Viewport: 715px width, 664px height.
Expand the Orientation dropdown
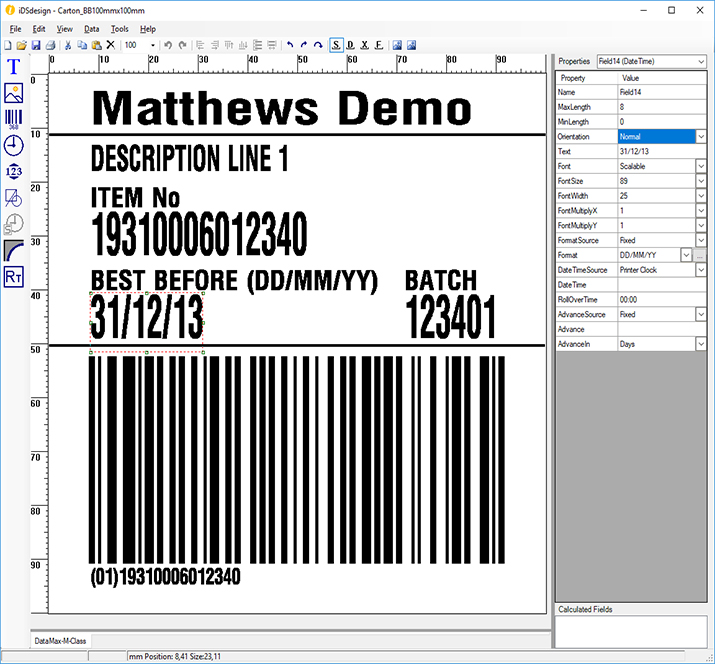701,136
